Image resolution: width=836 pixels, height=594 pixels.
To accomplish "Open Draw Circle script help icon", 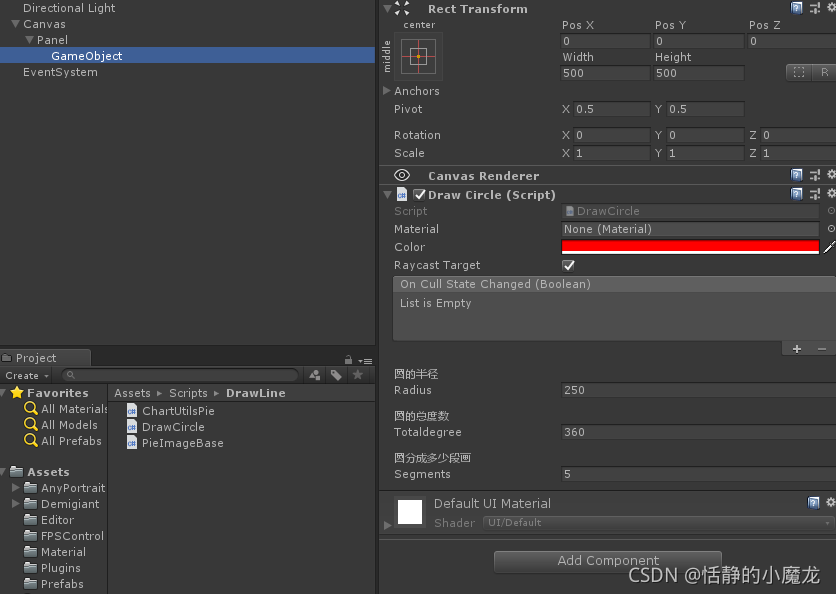I will 797,194.
